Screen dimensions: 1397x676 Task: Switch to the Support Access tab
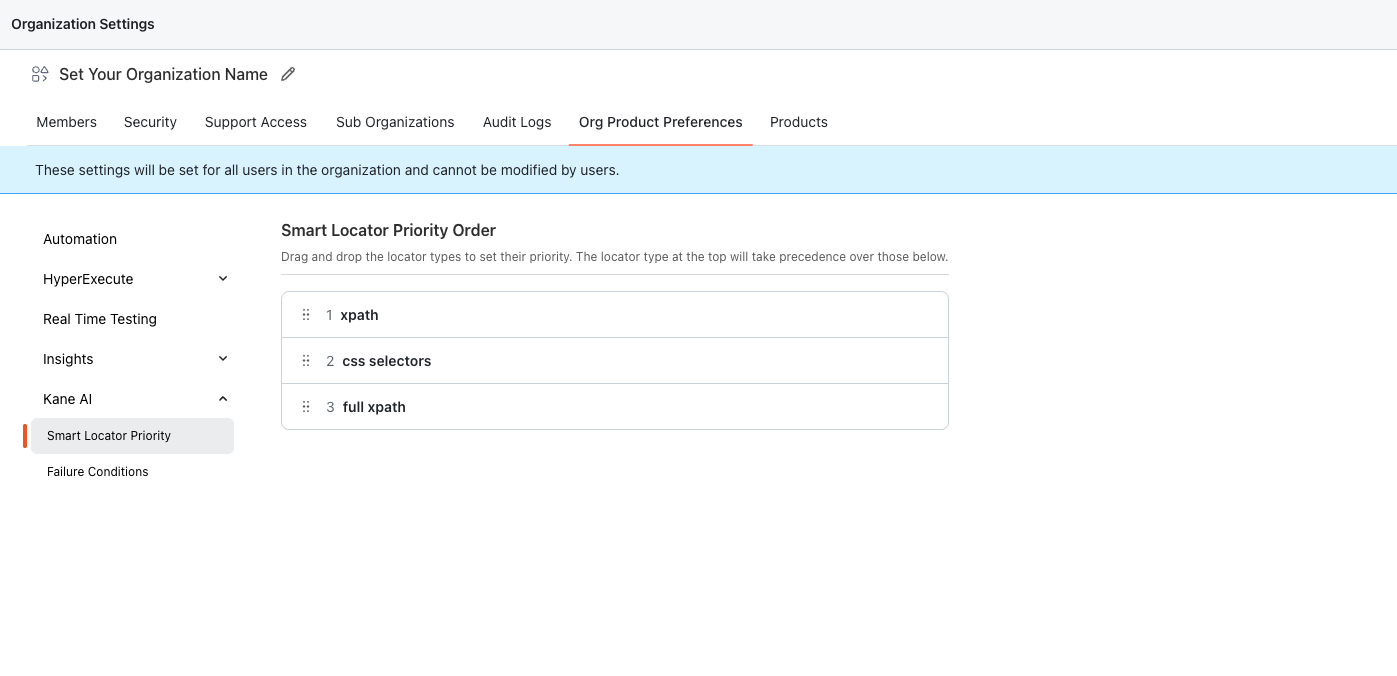pos(255,122)
